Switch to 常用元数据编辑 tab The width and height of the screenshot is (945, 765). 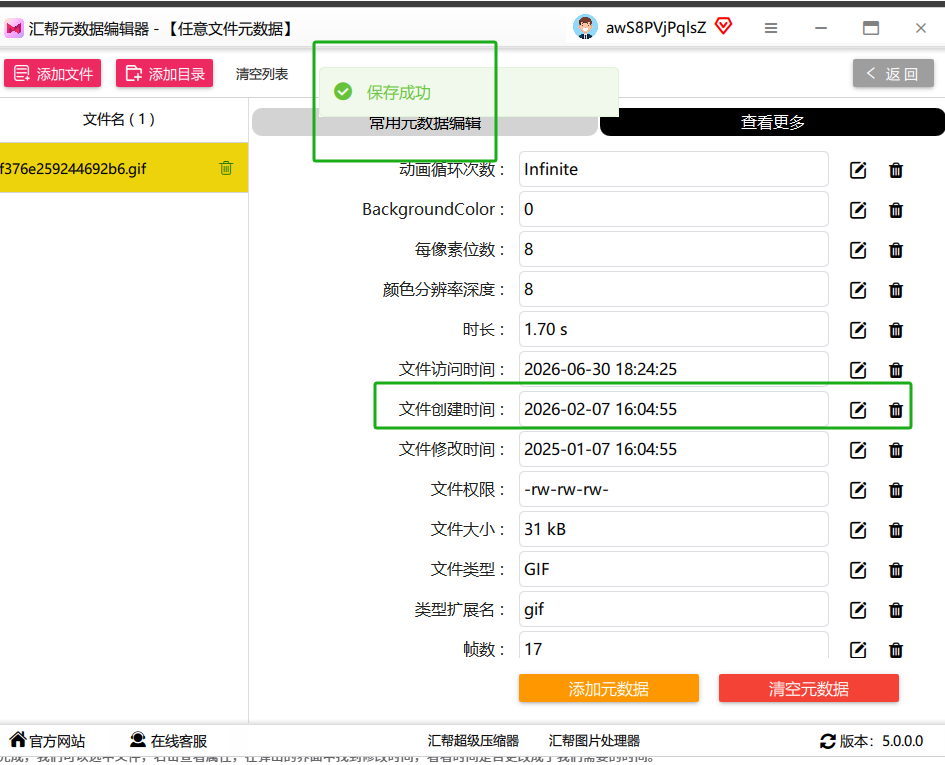pyautogui.click(x=425, y=123)
